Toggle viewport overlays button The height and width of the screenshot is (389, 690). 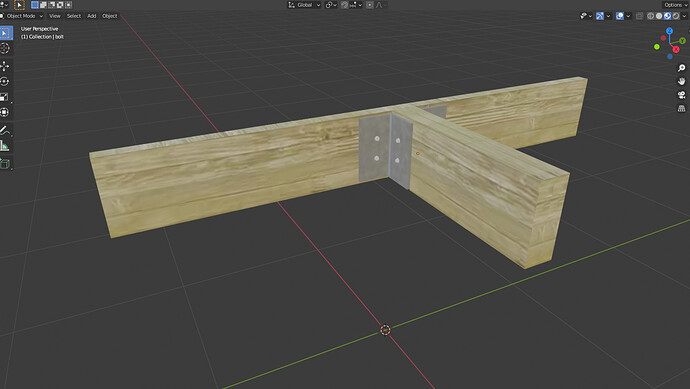(620, 16)
